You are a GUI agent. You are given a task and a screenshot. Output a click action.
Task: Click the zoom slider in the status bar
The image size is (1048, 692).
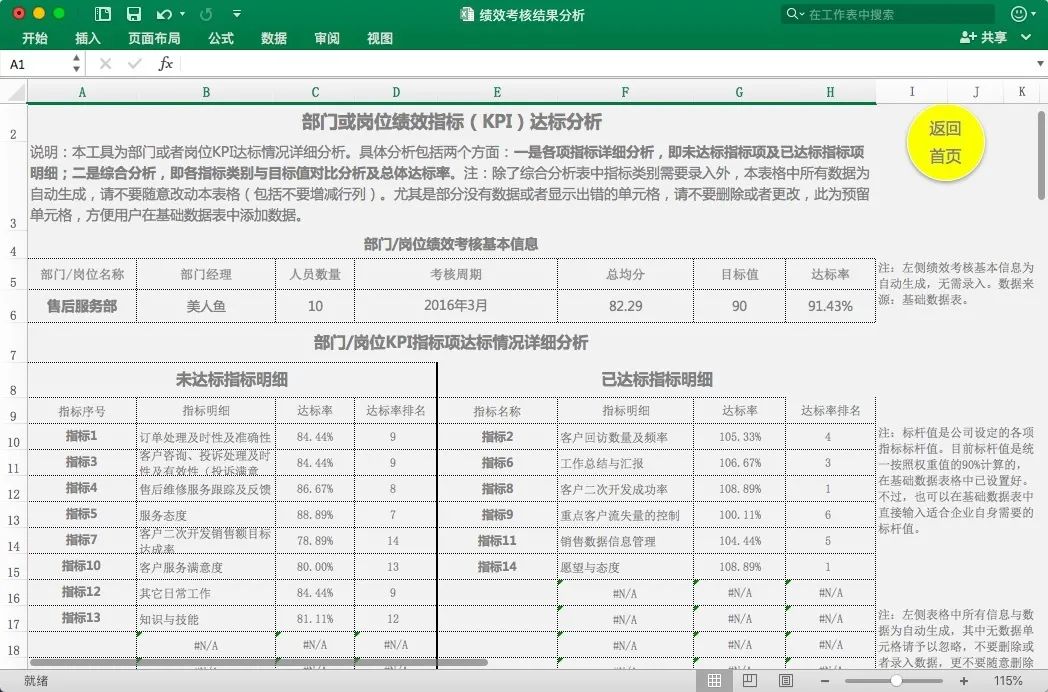click(896, 680)
